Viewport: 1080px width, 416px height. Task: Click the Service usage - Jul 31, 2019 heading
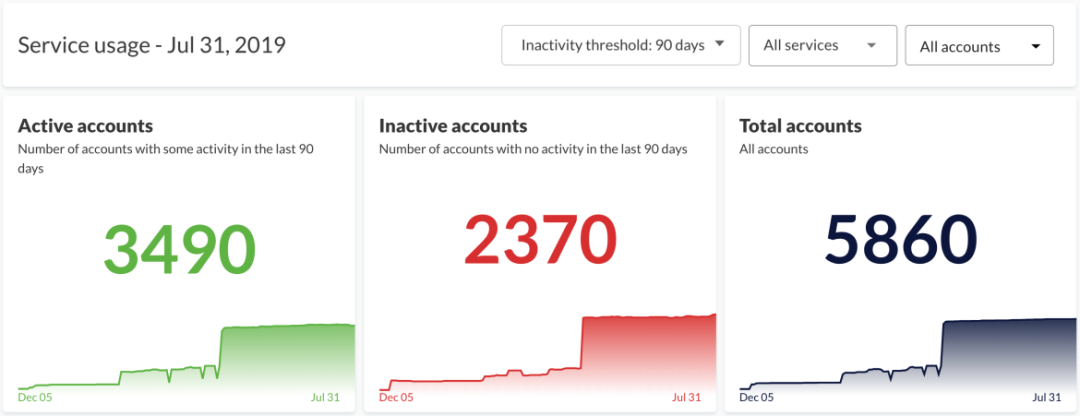(152, 45)
